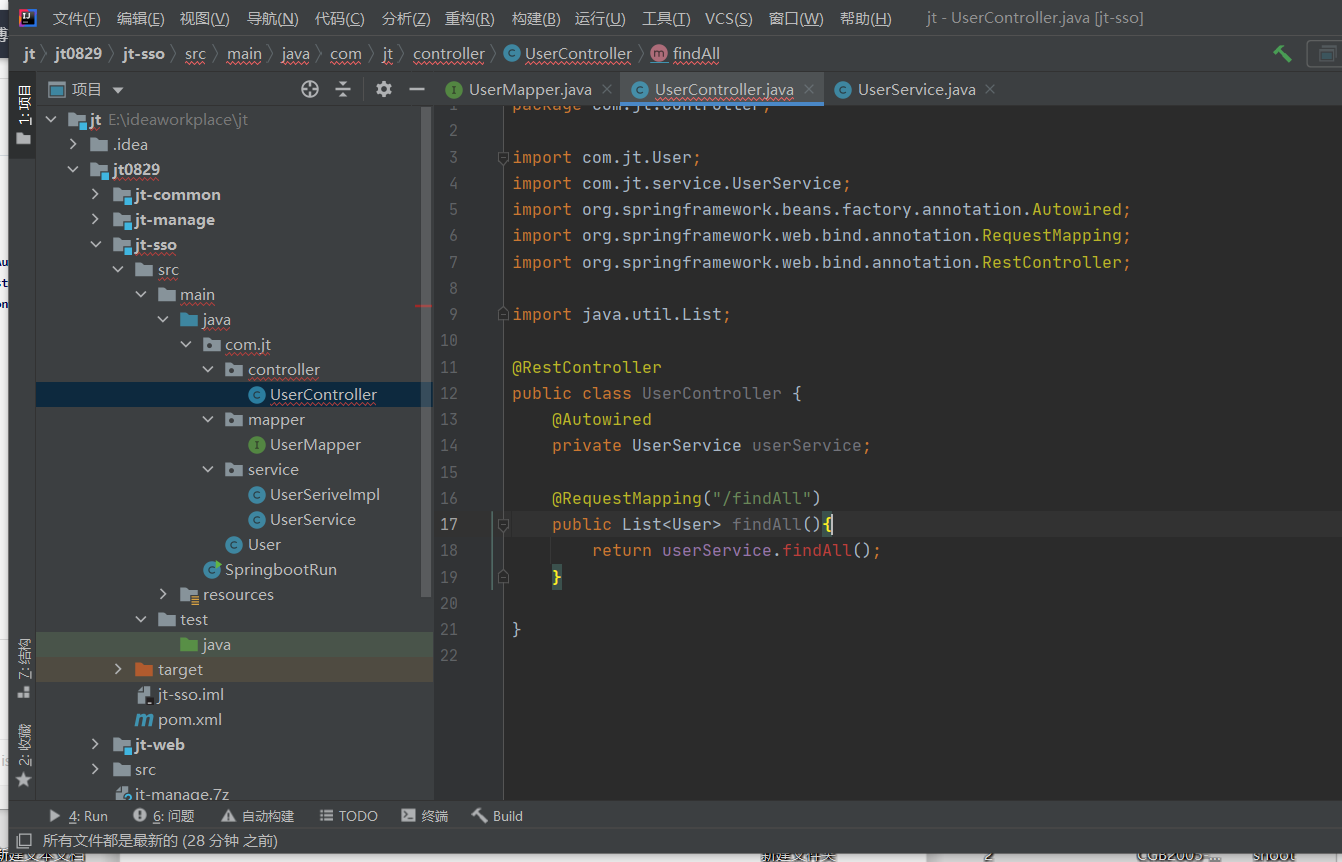Open project panel settings gear
Viewport: 1342px width, 862px height.
click(384, 89)
